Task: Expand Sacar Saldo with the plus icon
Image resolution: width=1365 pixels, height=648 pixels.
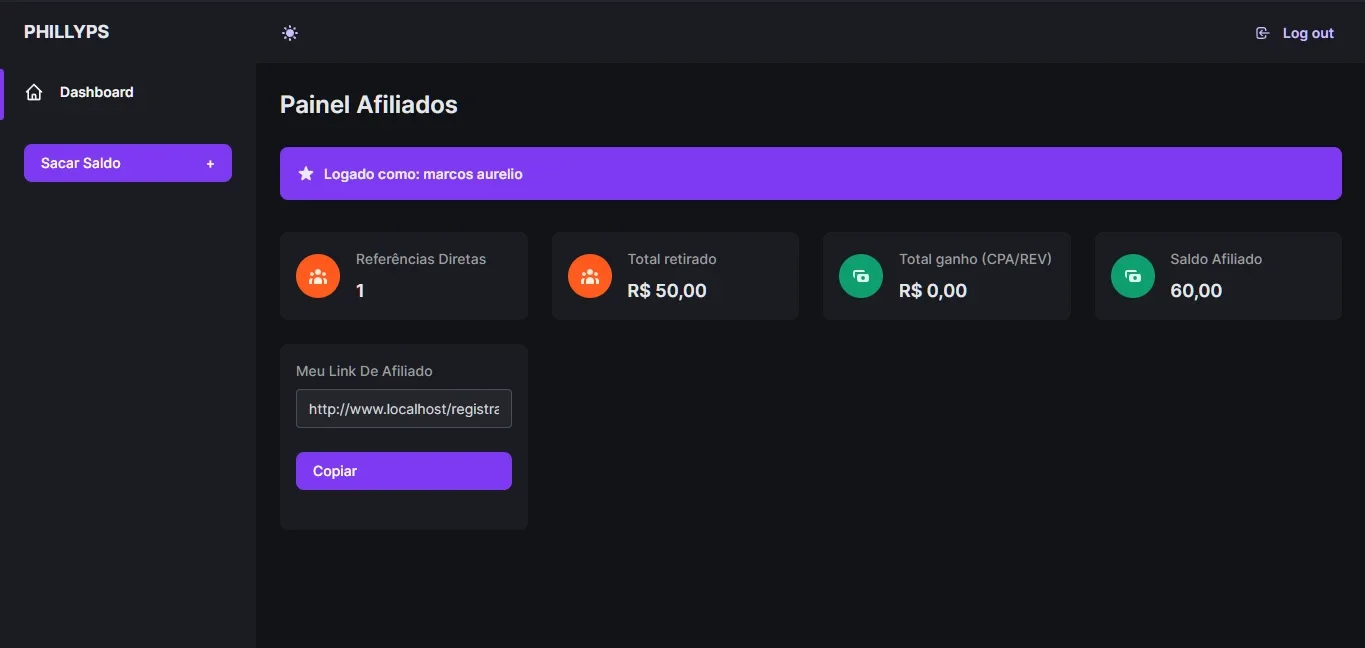Action: [210, 163]
